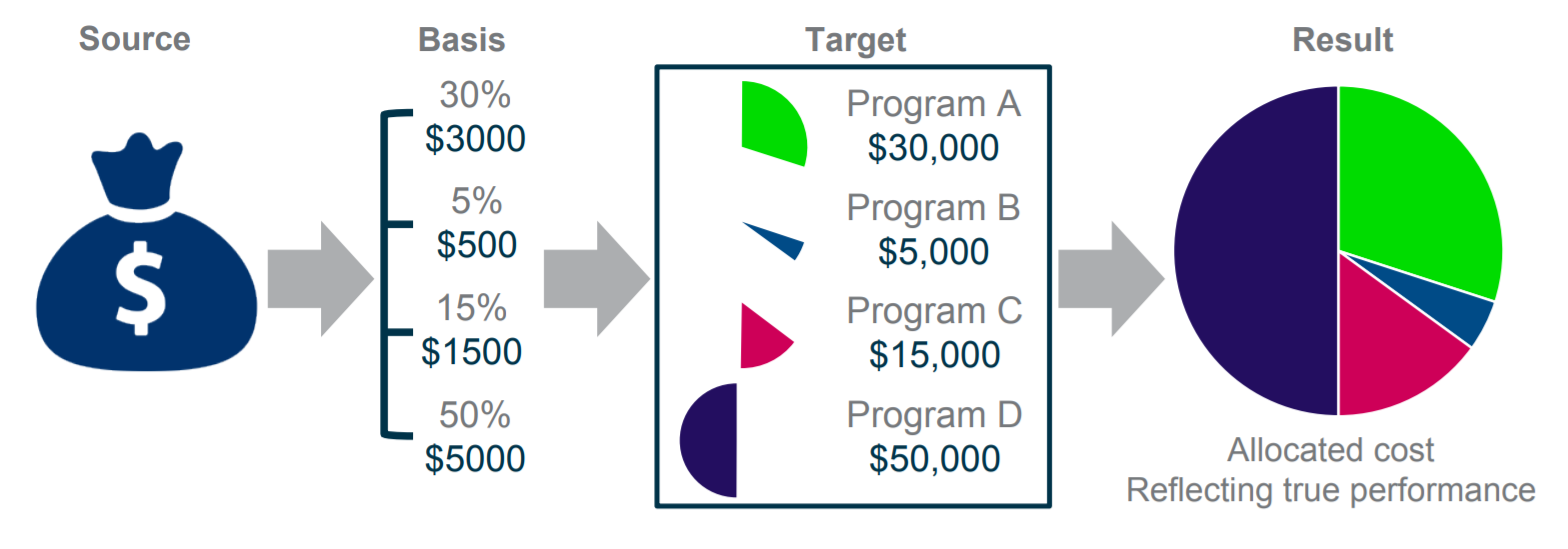Click the purple half of the result pie
Viewport: 1568px width, 549px height.
coord(1256,251)
